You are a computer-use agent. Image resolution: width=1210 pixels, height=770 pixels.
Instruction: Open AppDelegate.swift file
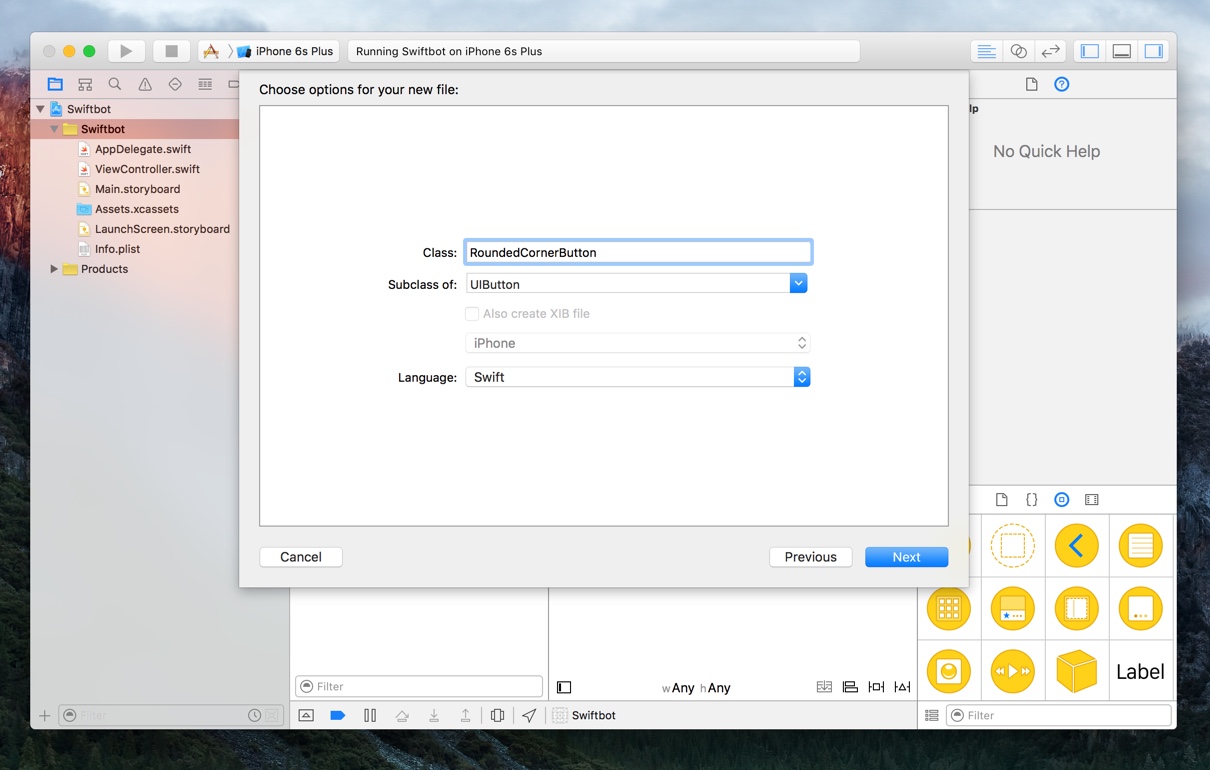[143, 149]
